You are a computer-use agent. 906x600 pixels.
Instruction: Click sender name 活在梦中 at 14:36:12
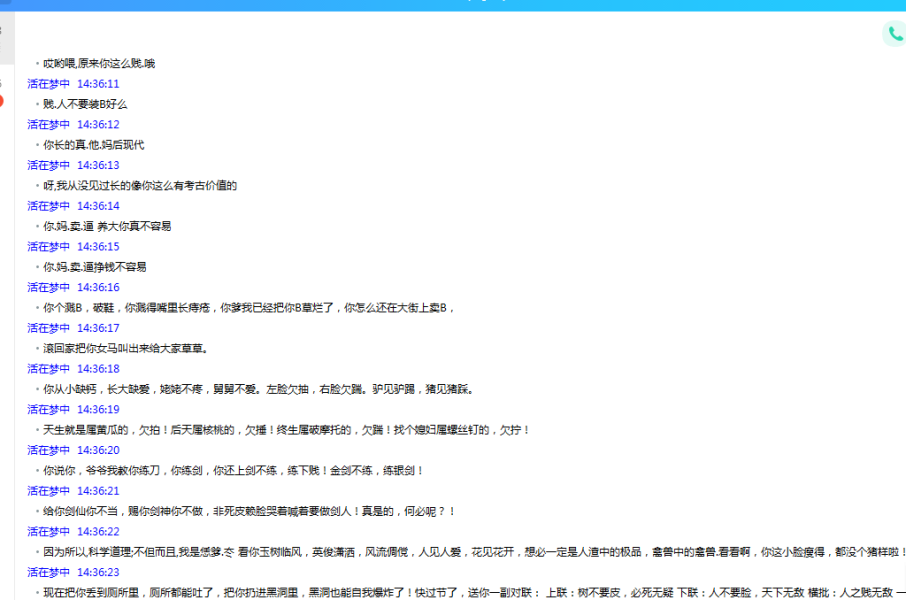tap(48, 125)
